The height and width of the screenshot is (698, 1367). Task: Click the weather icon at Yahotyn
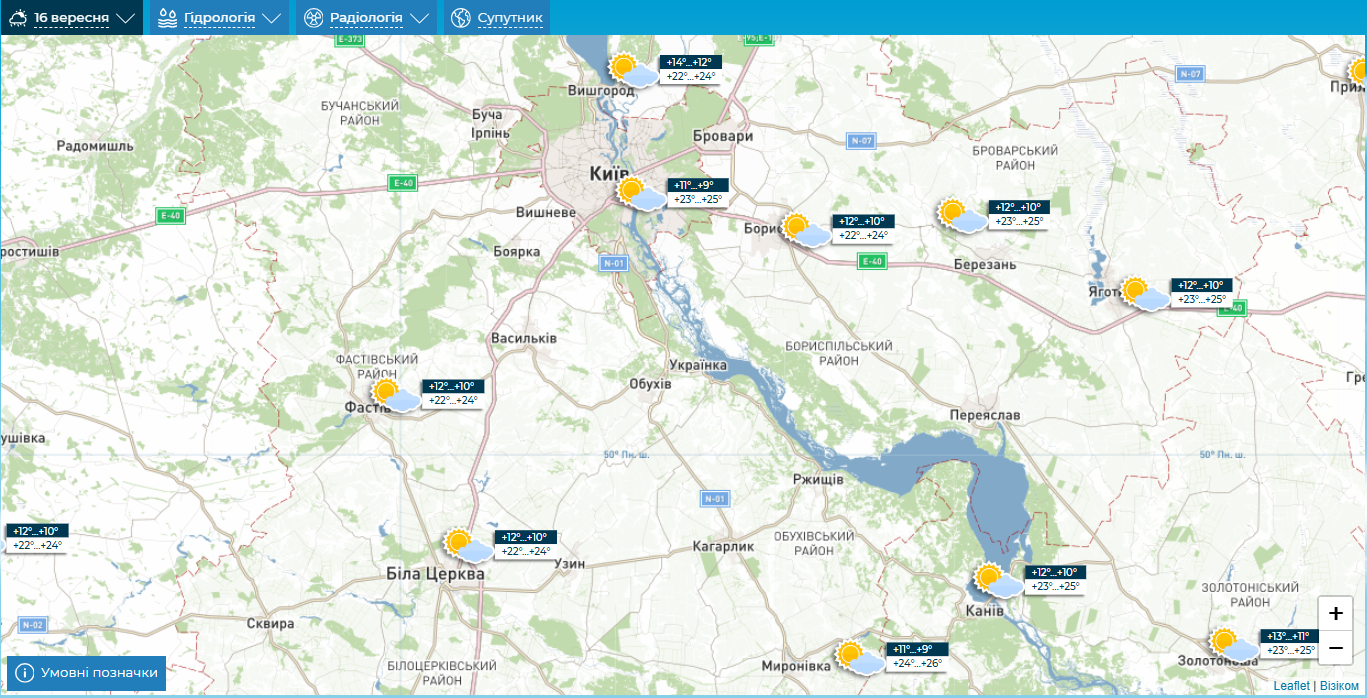1144,294
